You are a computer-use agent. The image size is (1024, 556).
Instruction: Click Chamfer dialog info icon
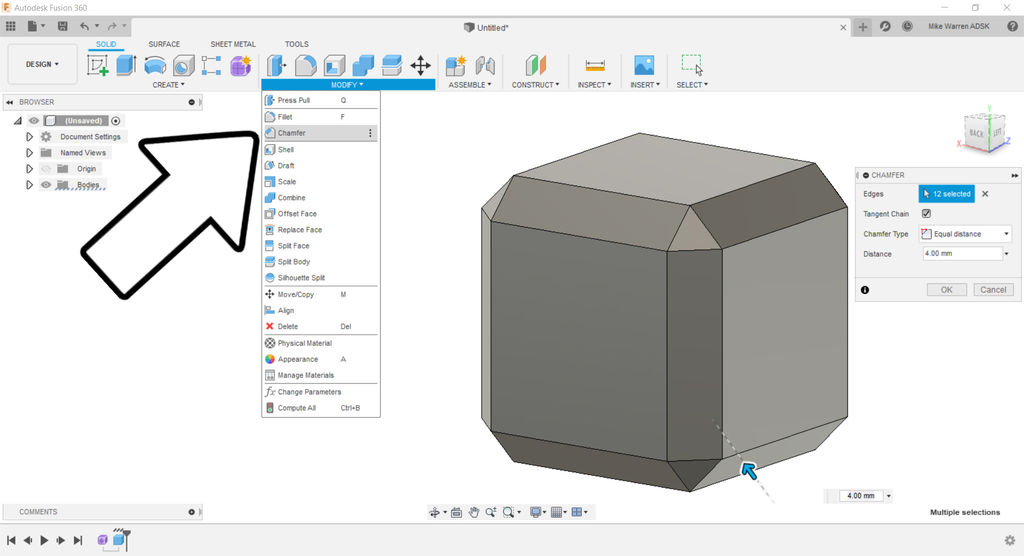click(865, 290)
